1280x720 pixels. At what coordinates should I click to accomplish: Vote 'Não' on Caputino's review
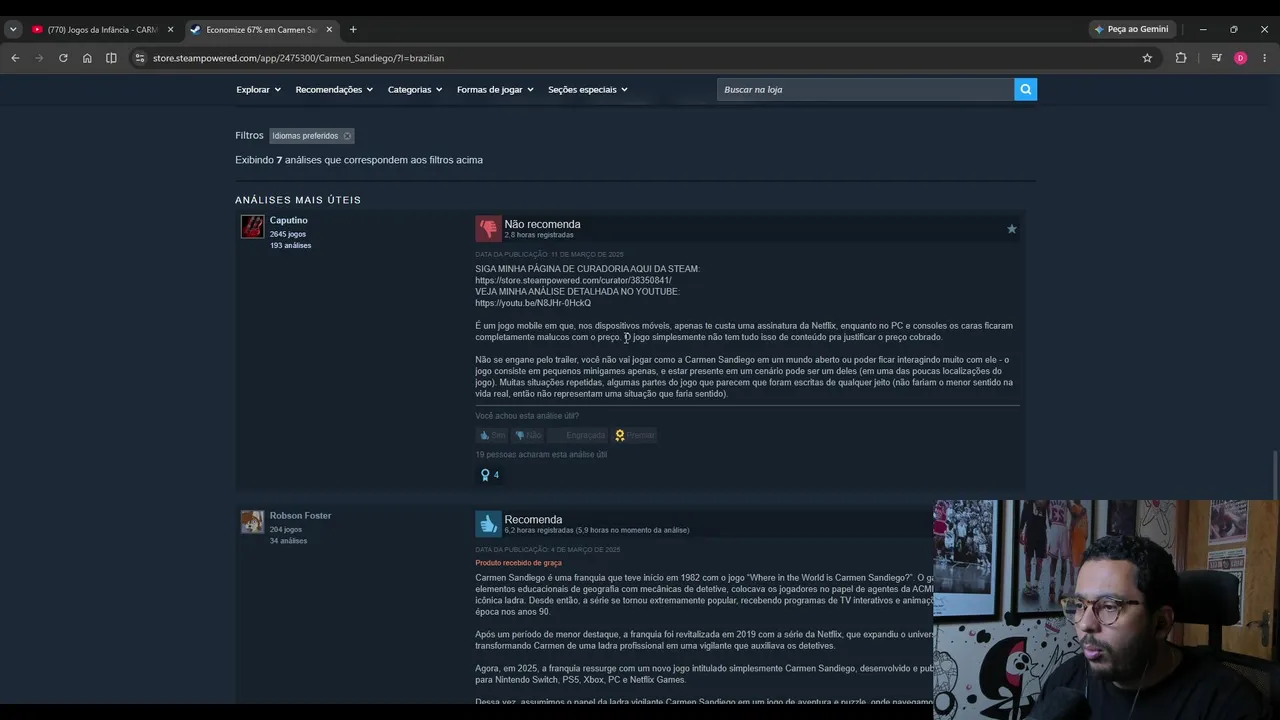pos(528,435)
